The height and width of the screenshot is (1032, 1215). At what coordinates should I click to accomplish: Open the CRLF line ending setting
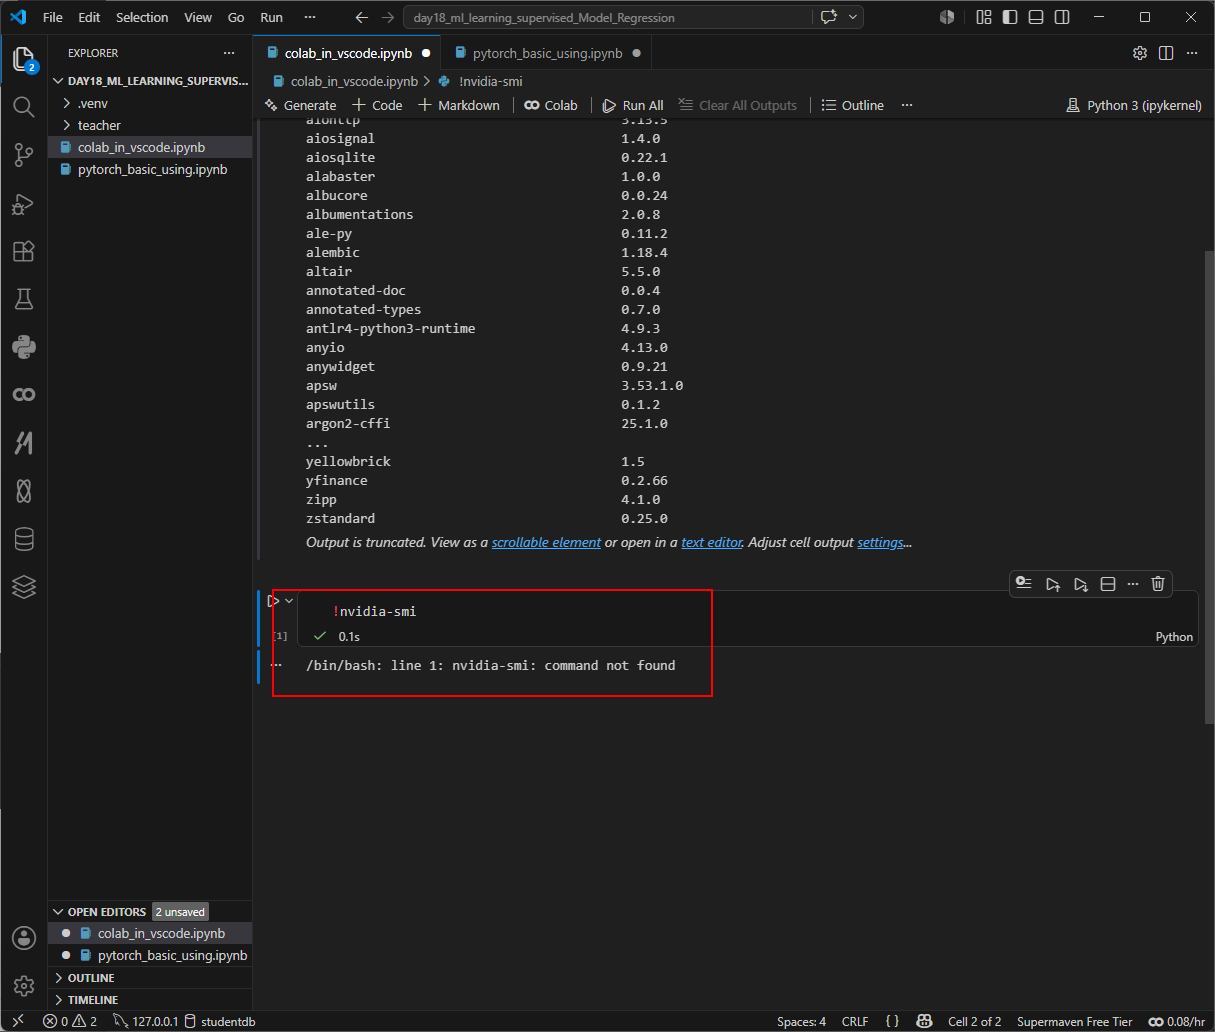click(x=855, y=1021)
